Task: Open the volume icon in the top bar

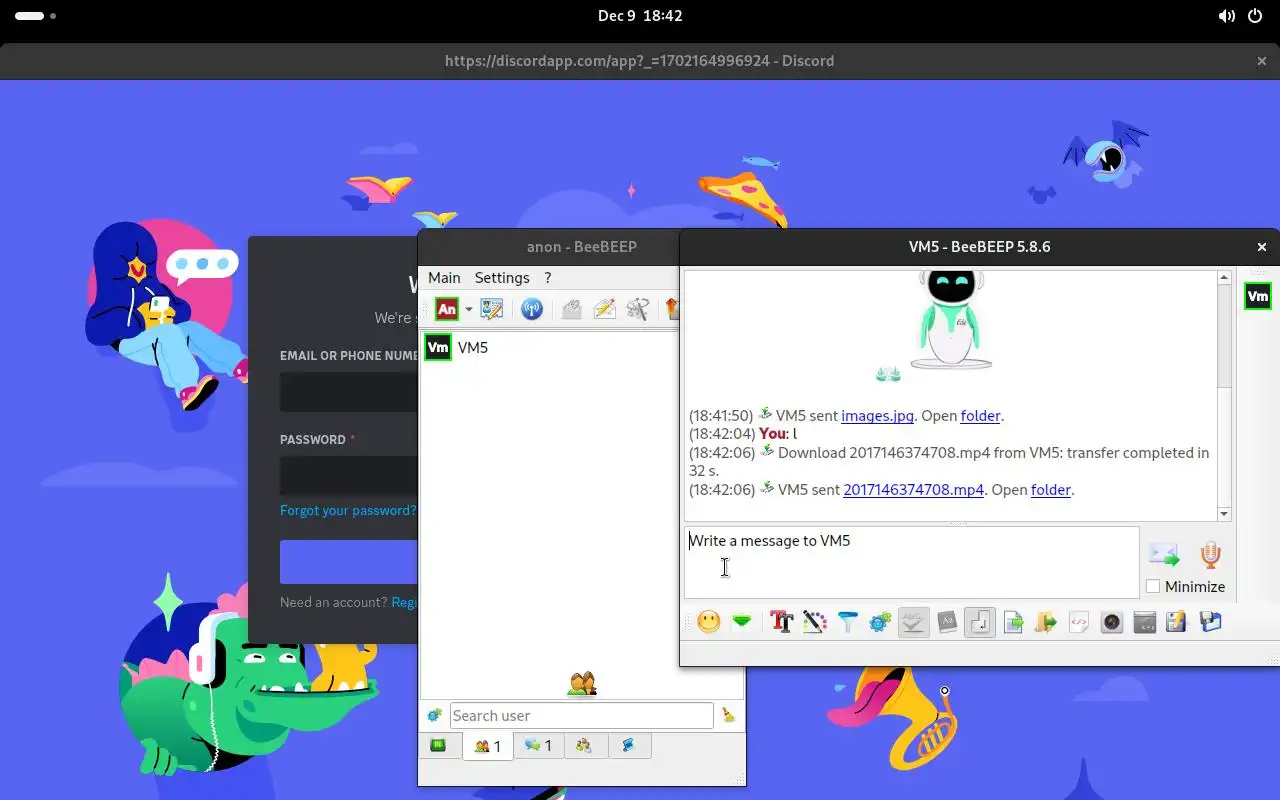Action: (x=1227, y=16)
